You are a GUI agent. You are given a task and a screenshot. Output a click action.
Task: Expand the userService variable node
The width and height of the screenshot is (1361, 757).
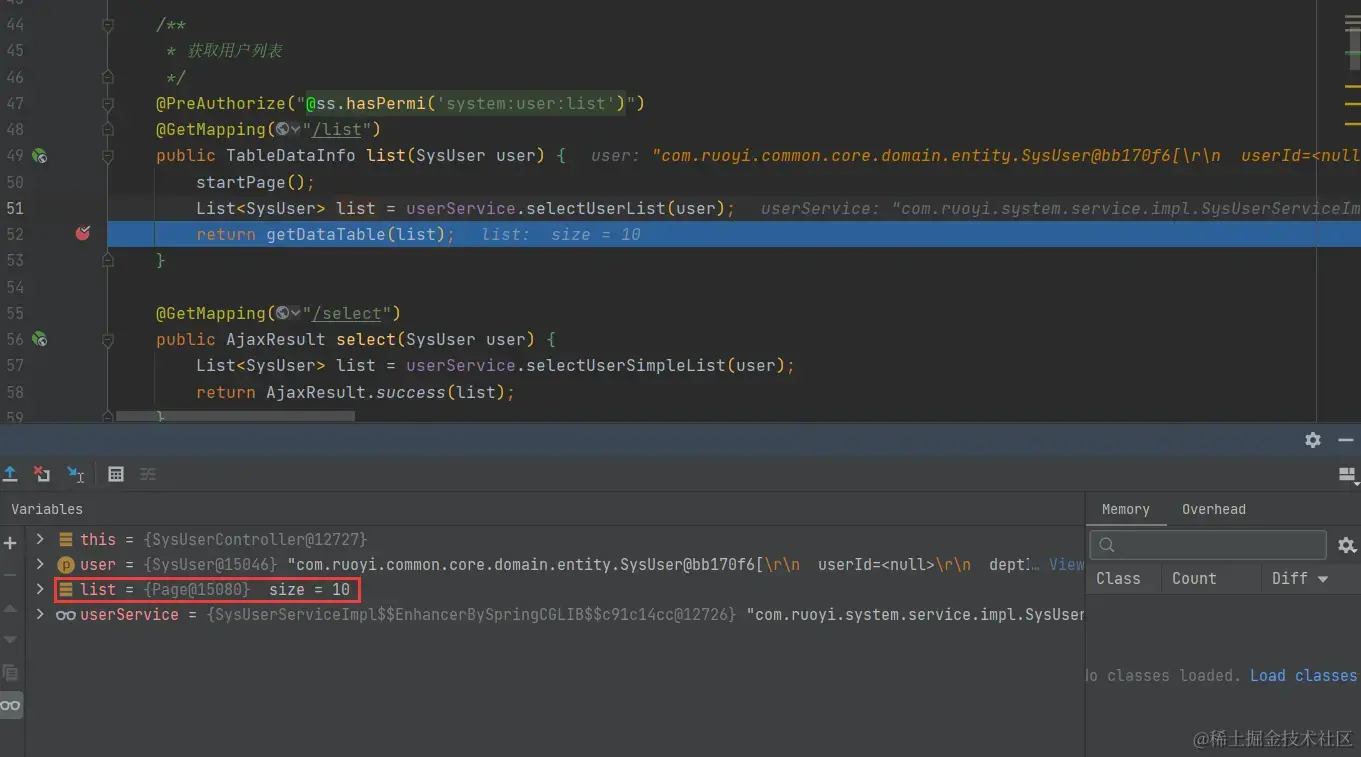point(39,614)
